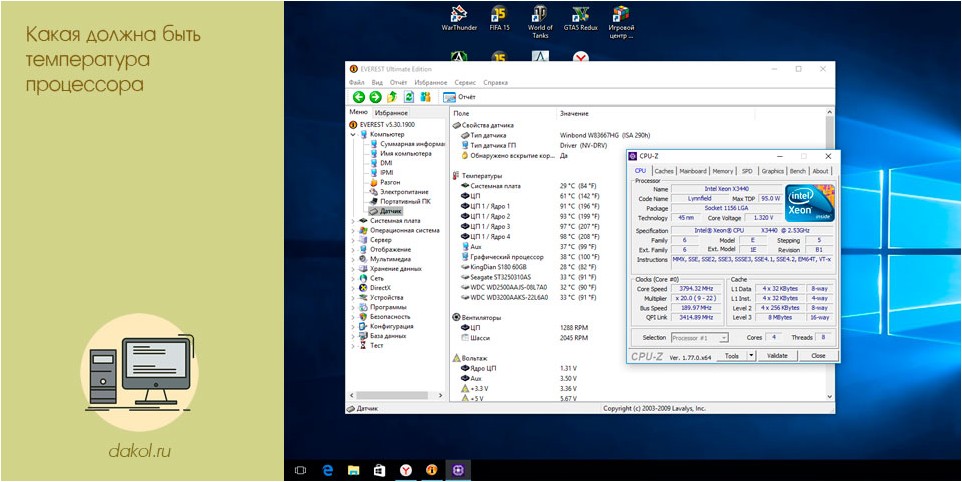This screenshot has width=962, height=482.
Task: Expand the Мультимедиа tree node
Action: click(x=353, y=259)
